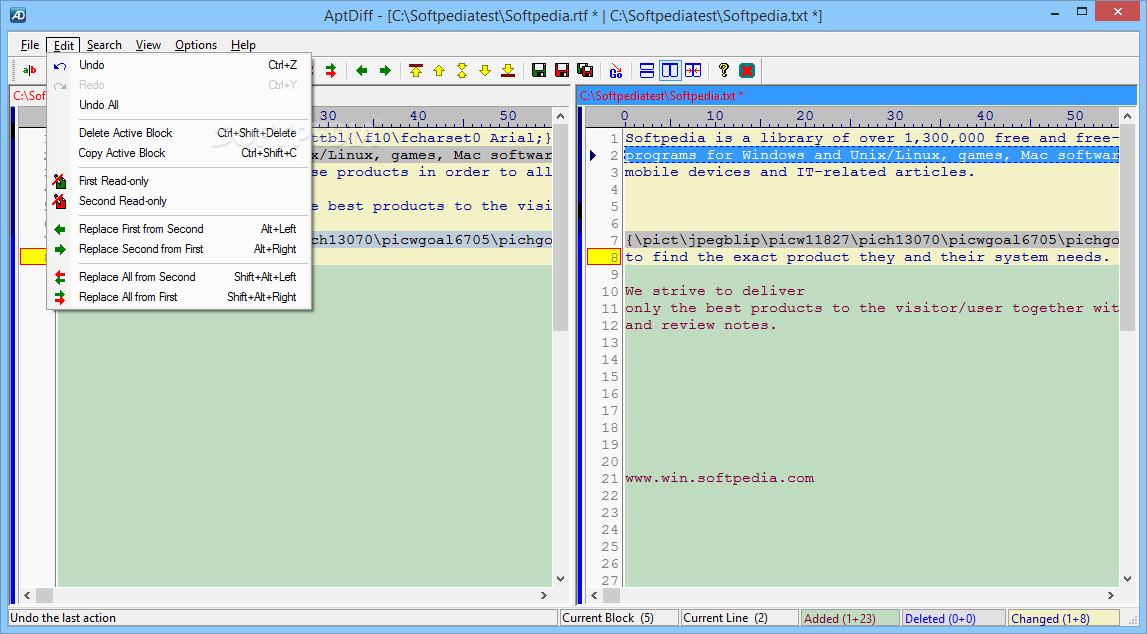Image resolution: width=1147 pixels, height=634 pixels.
Task: Click the left-pane vertical scrollbar up arrow
Action: (x=560, y=116)
